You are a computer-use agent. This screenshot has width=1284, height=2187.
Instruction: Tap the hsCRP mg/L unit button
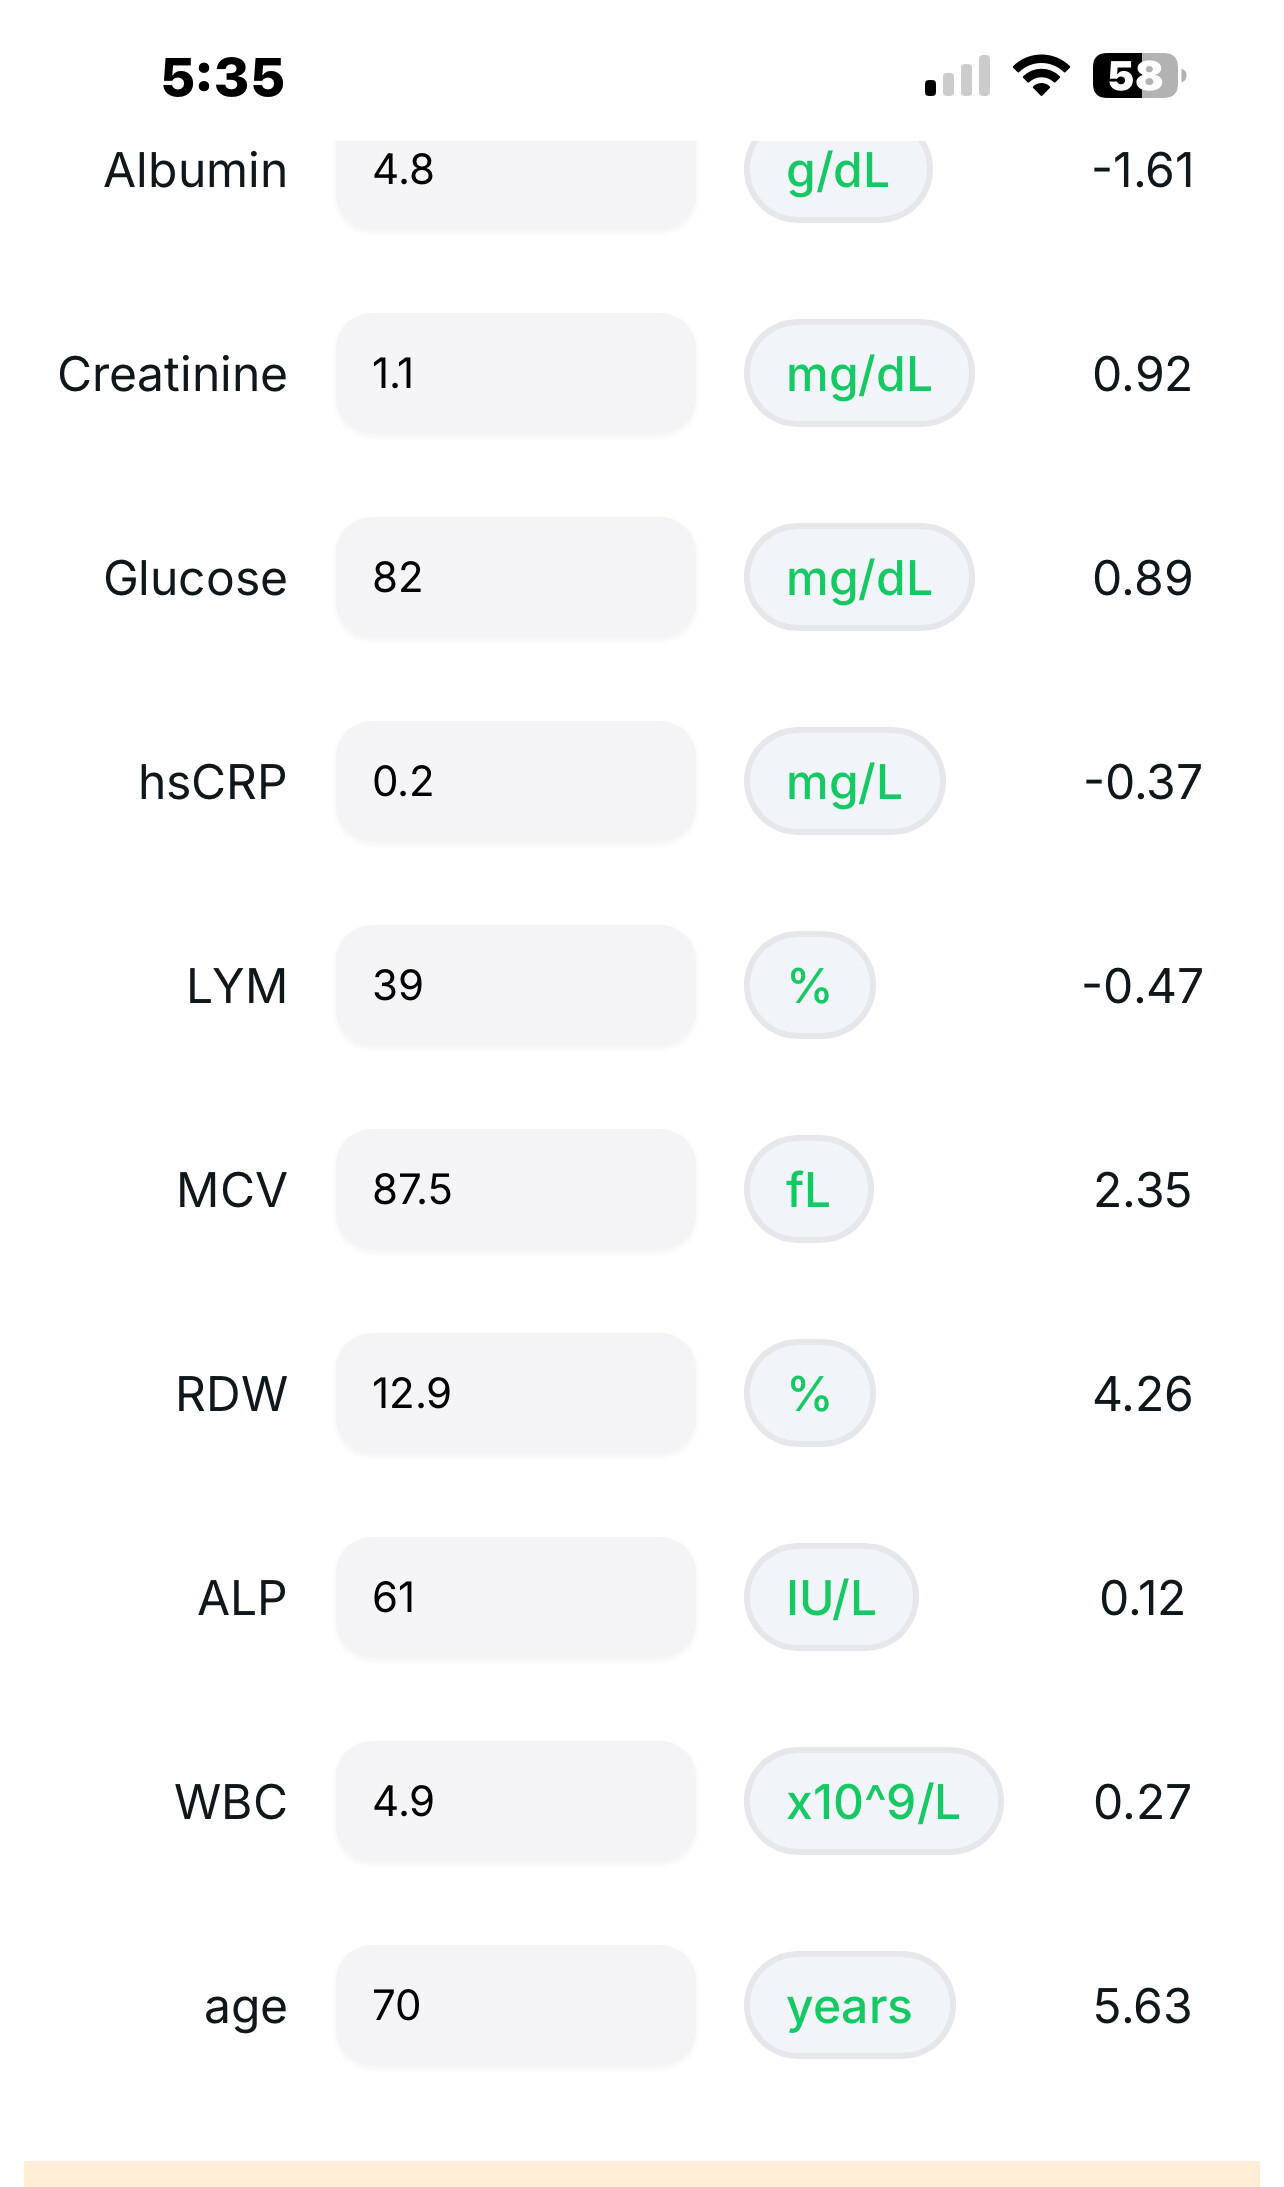[x=844, y=782]
